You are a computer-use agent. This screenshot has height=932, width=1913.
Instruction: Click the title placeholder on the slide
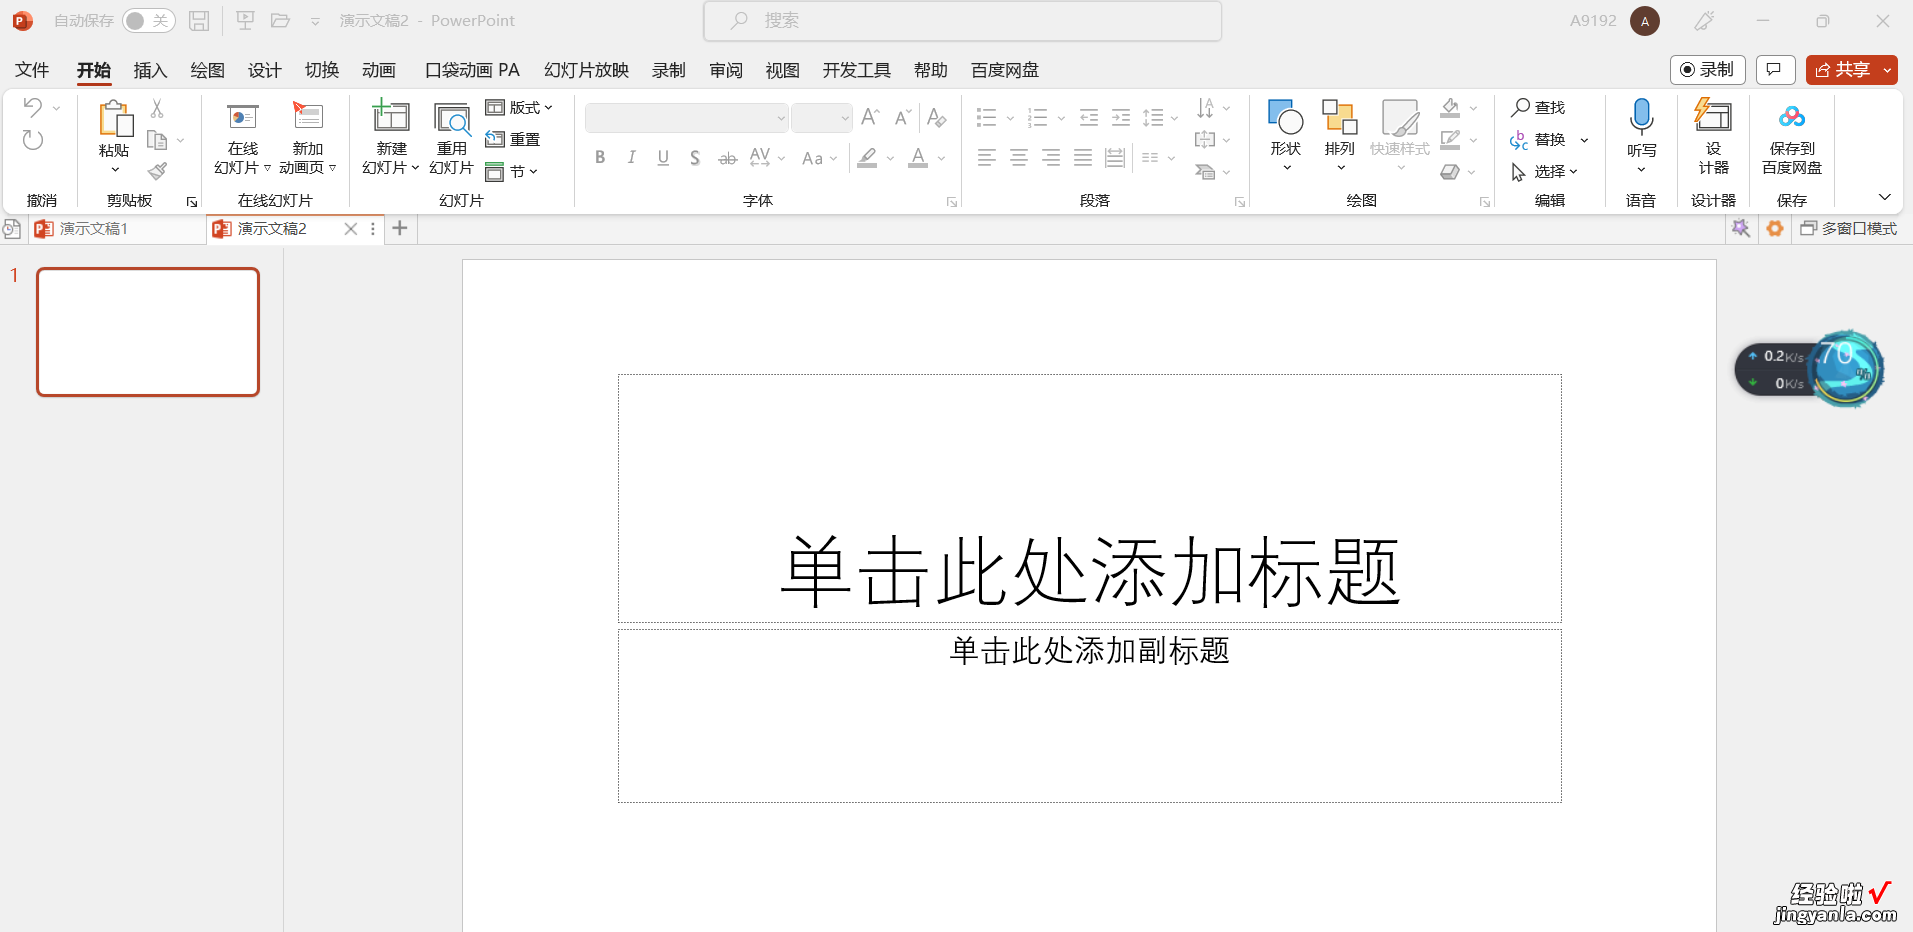1090,499
